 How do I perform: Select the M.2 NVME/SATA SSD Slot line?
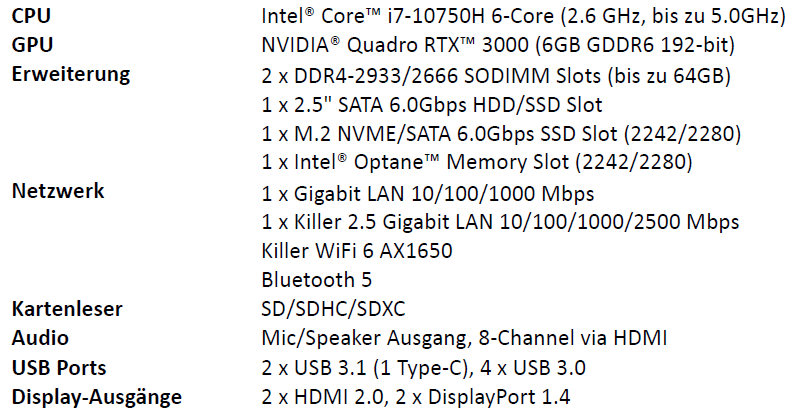click(502, 134)
